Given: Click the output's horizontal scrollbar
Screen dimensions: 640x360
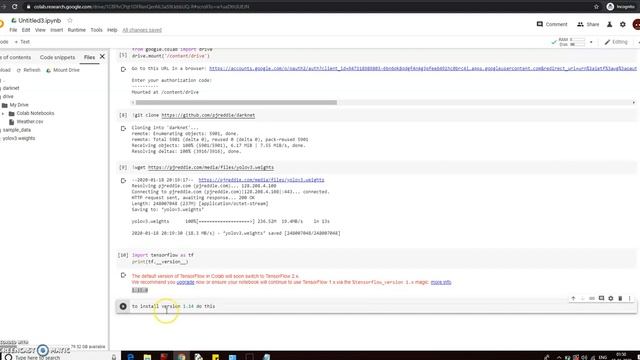Looking at the screenshot, I should pyautogui.click(x=236, y=102).
